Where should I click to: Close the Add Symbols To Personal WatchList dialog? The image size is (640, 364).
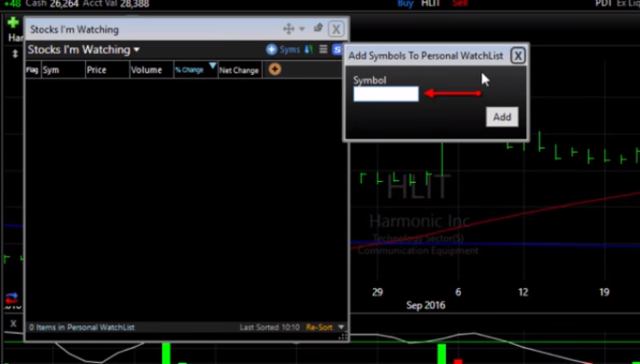[x=518, y=55]
